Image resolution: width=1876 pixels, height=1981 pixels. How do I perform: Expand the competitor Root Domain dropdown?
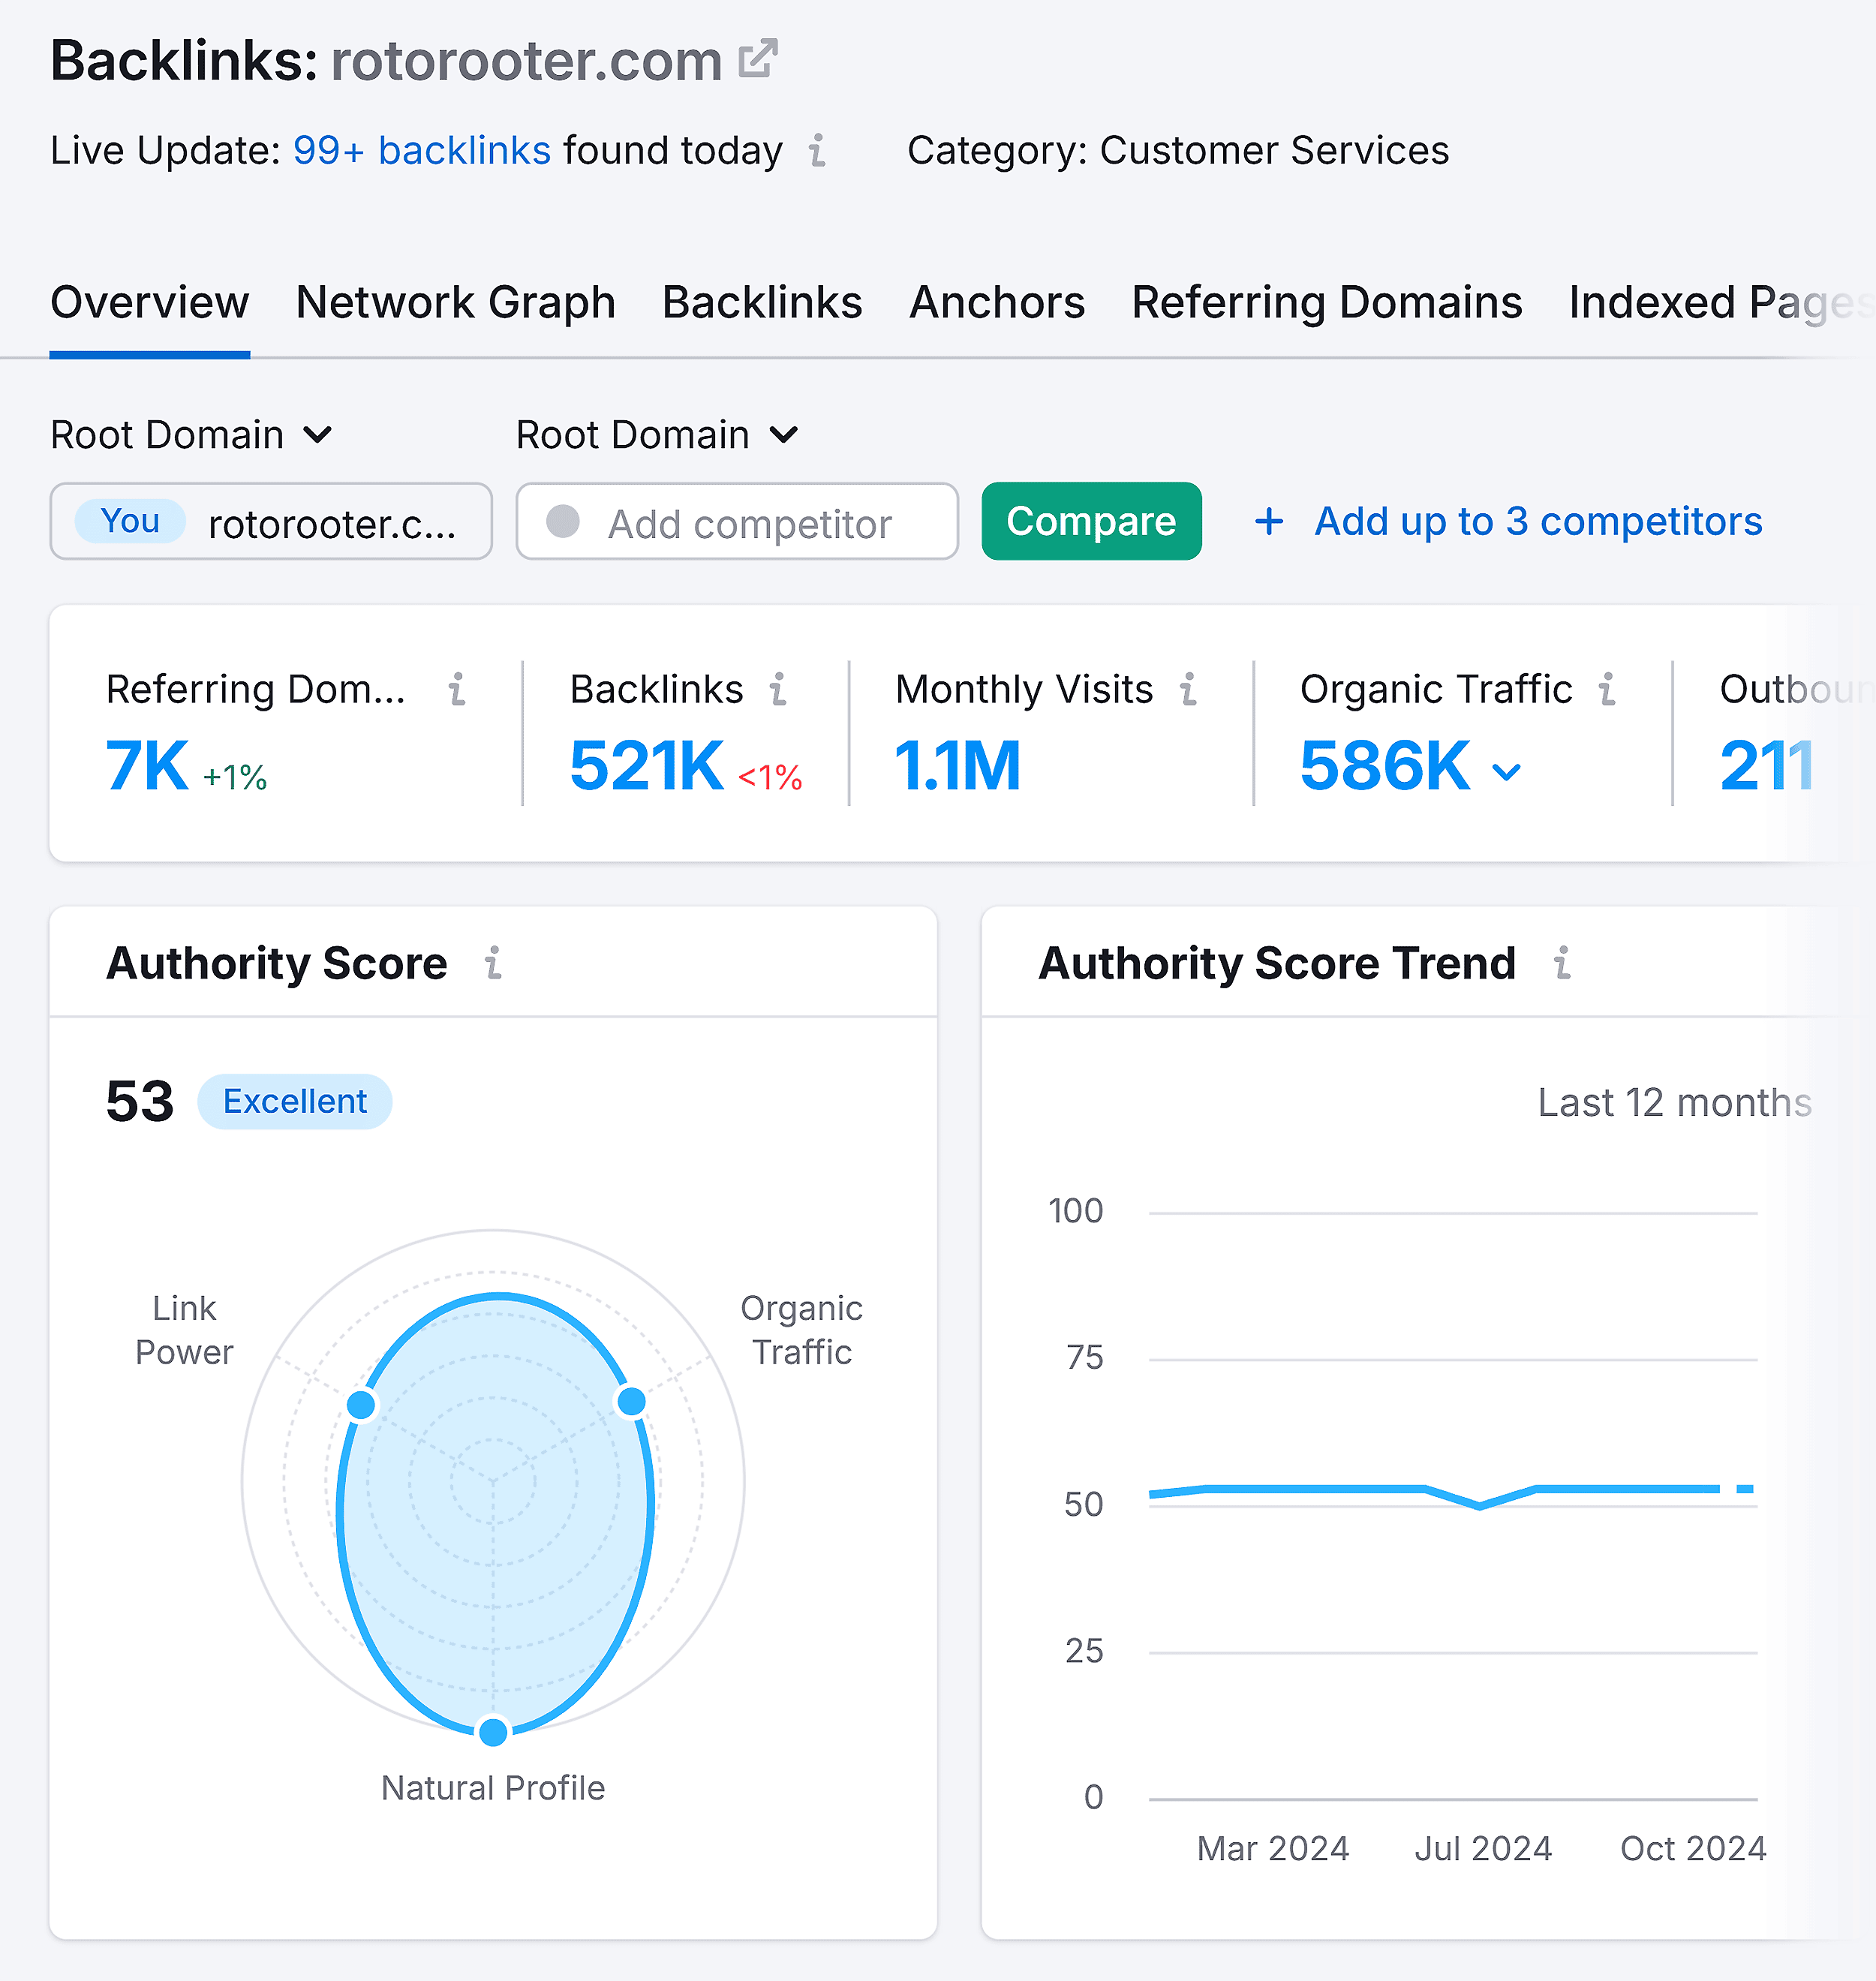click(x=784, y=435)
